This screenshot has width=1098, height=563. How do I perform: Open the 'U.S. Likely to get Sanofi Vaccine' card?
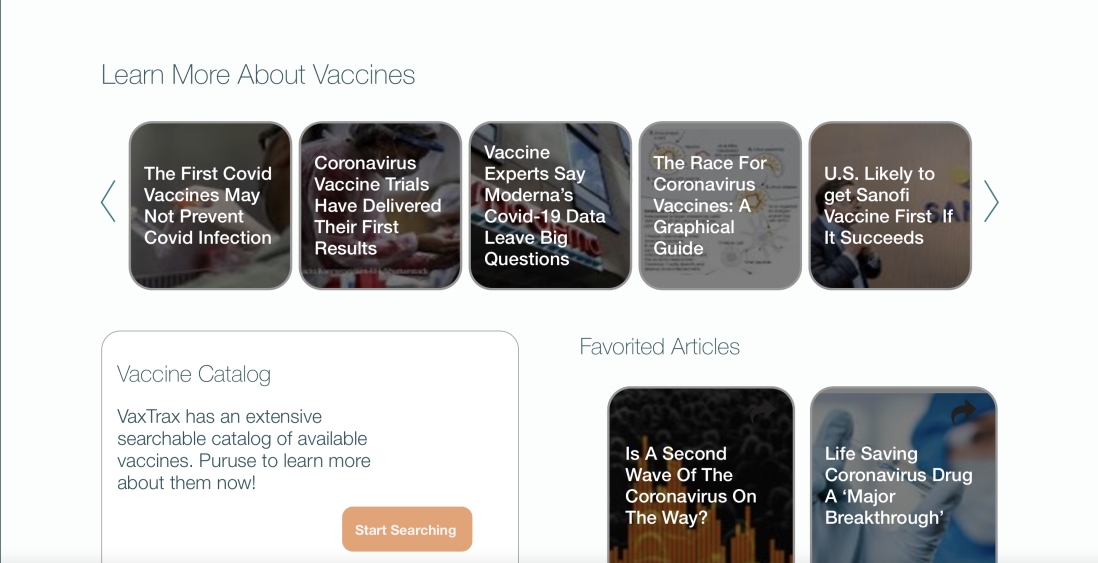890,206
